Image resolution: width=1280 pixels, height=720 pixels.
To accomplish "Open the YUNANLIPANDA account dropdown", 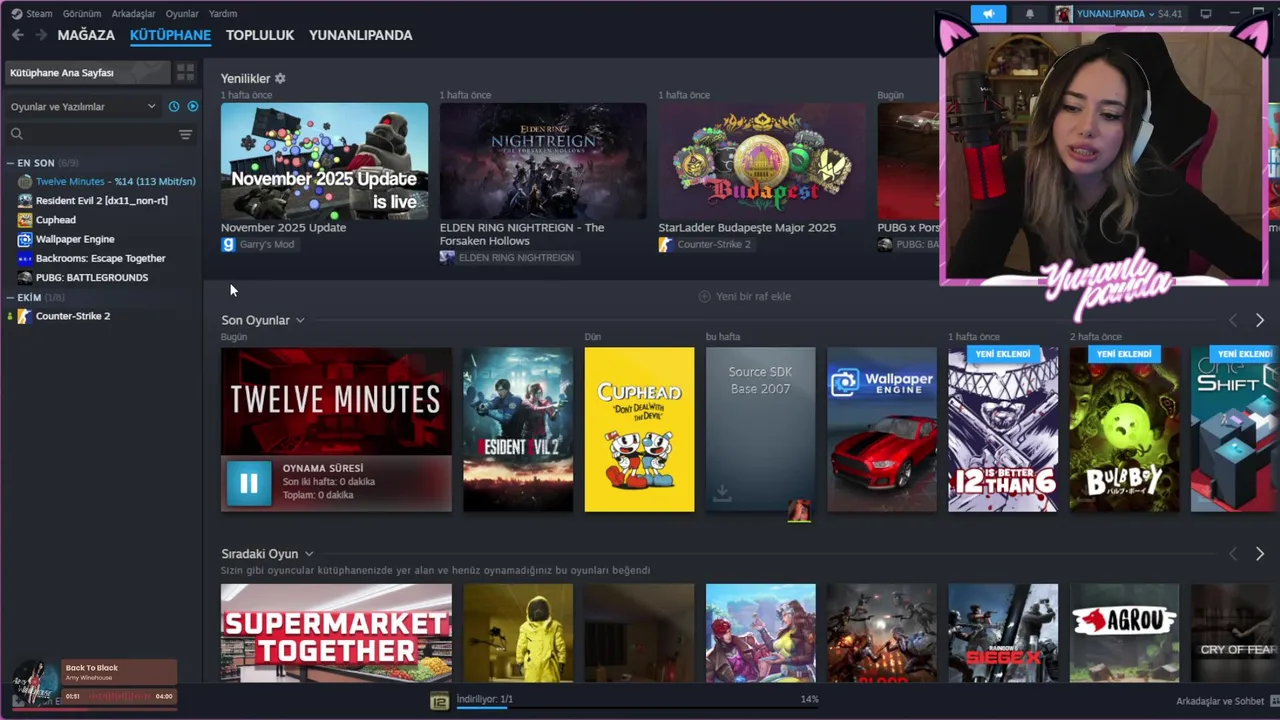I will [x=1152, y=14].
